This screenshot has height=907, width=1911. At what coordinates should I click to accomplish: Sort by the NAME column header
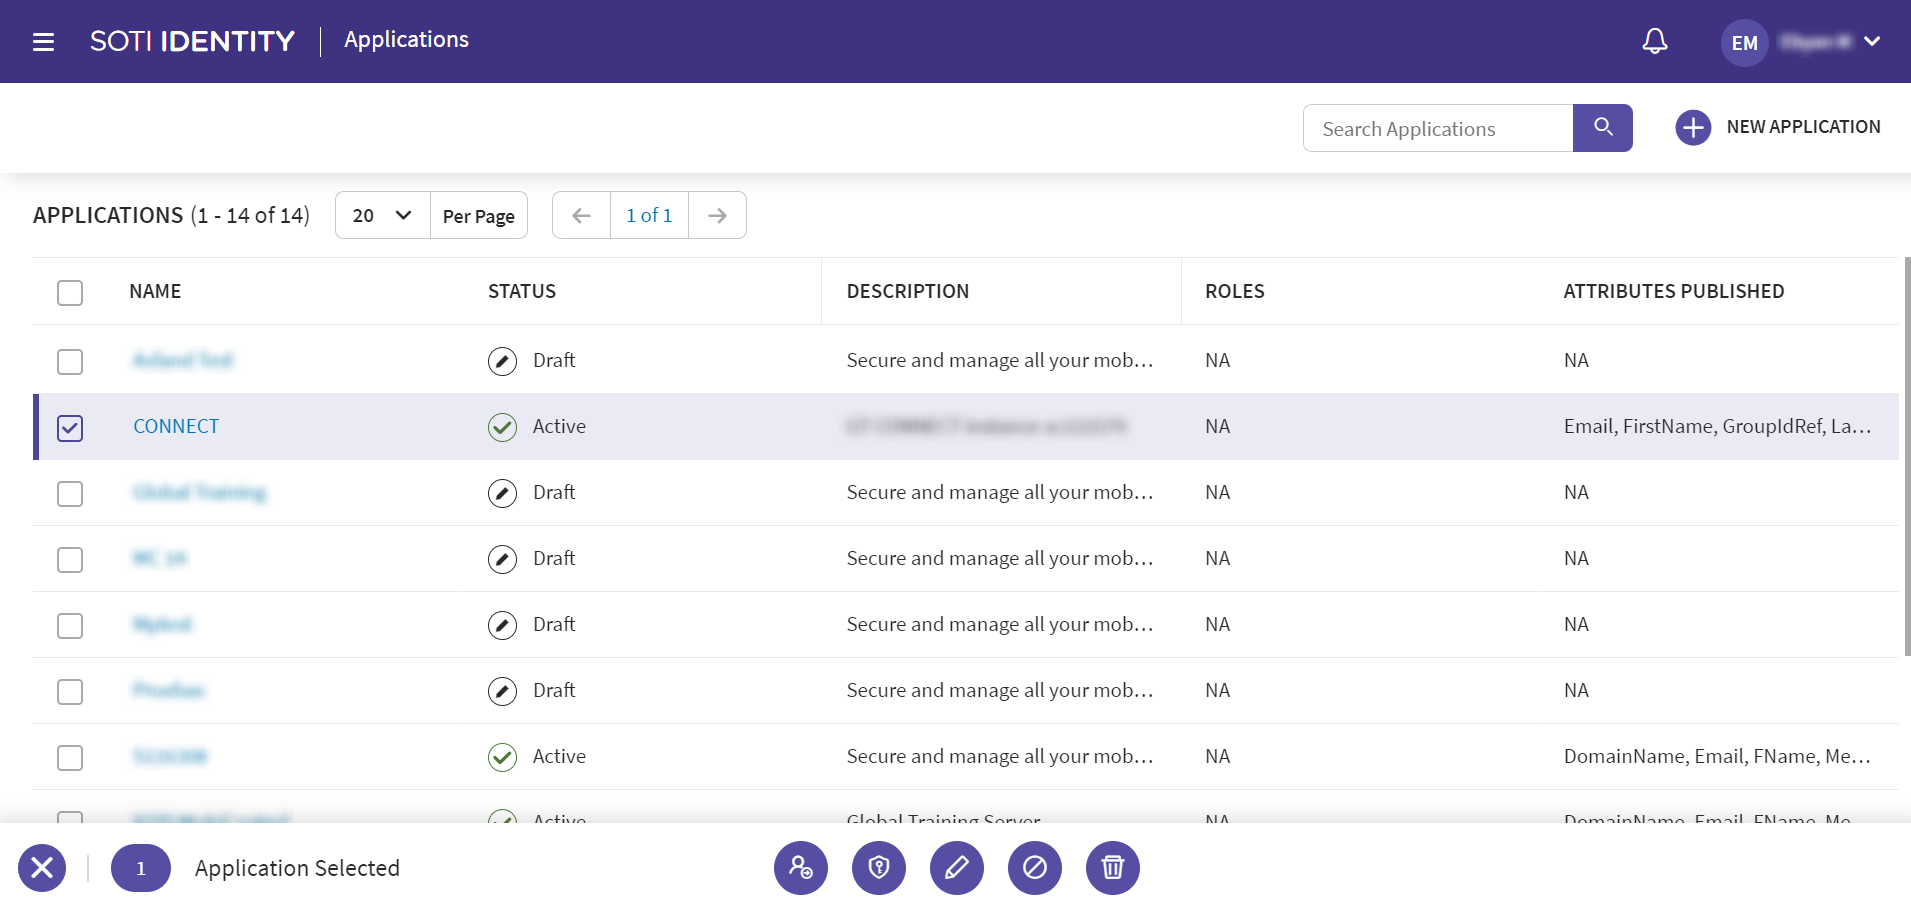click(x=155, y=291)
